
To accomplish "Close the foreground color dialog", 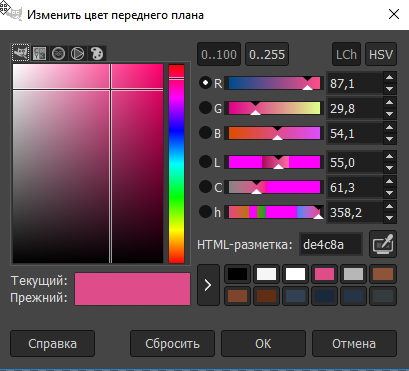I will tap(394, 15).
